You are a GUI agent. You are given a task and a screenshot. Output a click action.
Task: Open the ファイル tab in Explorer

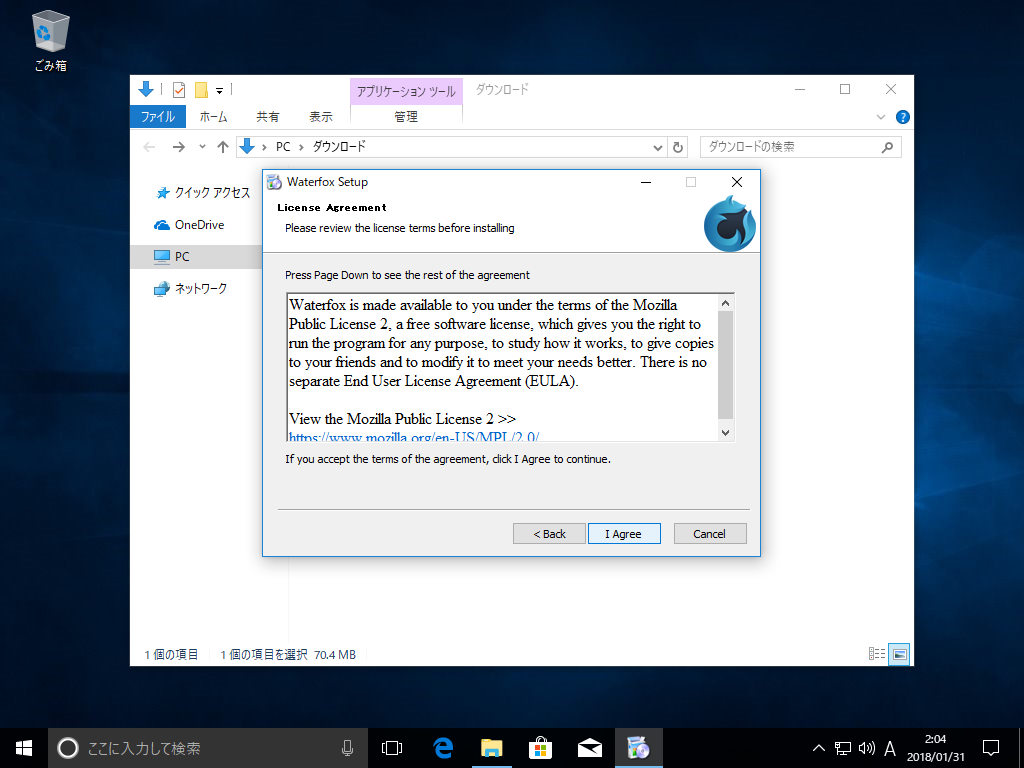[x=158, y=117]
